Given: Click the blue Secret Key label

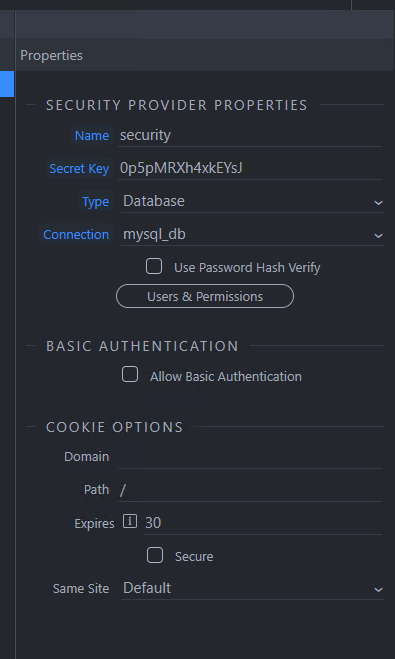Looking at the screenshot, I should click(79, 169).
